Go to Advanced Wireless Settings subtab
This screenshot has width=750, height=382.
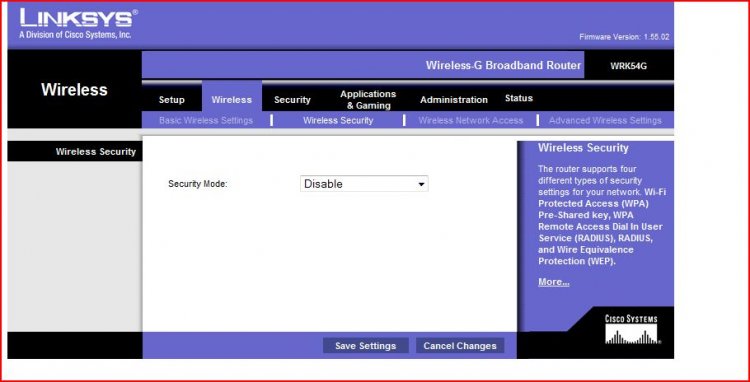click(x=605, y=120)
